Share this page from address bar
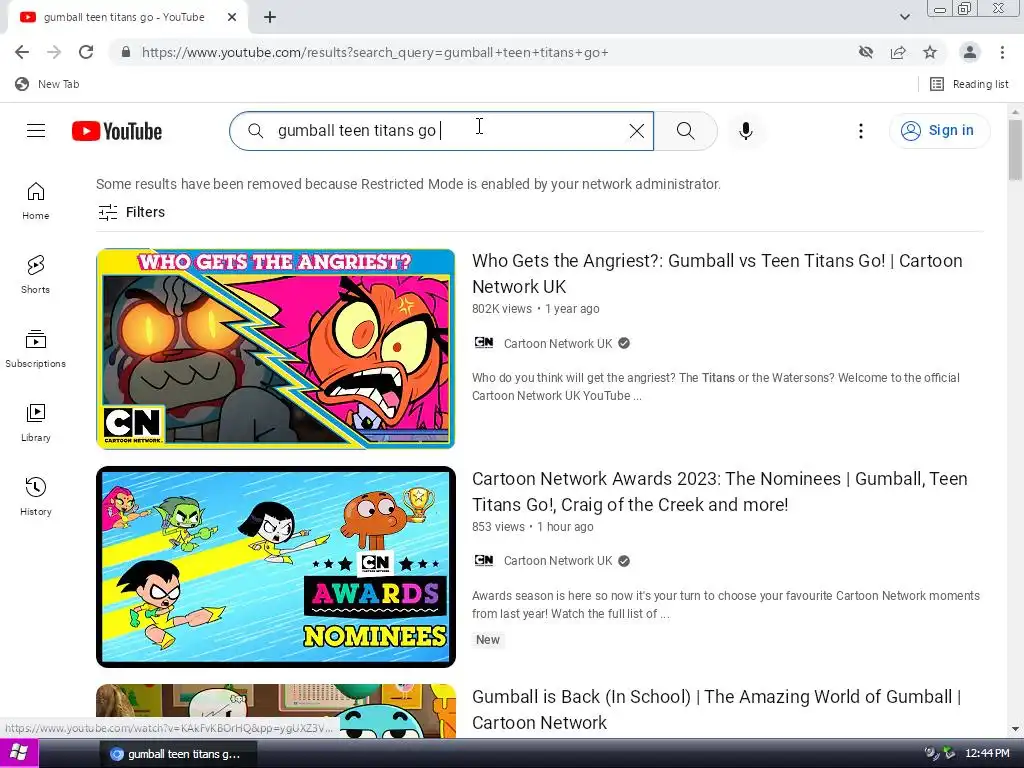This screenshot has width=1024, height=768. [x=898, y=52]
